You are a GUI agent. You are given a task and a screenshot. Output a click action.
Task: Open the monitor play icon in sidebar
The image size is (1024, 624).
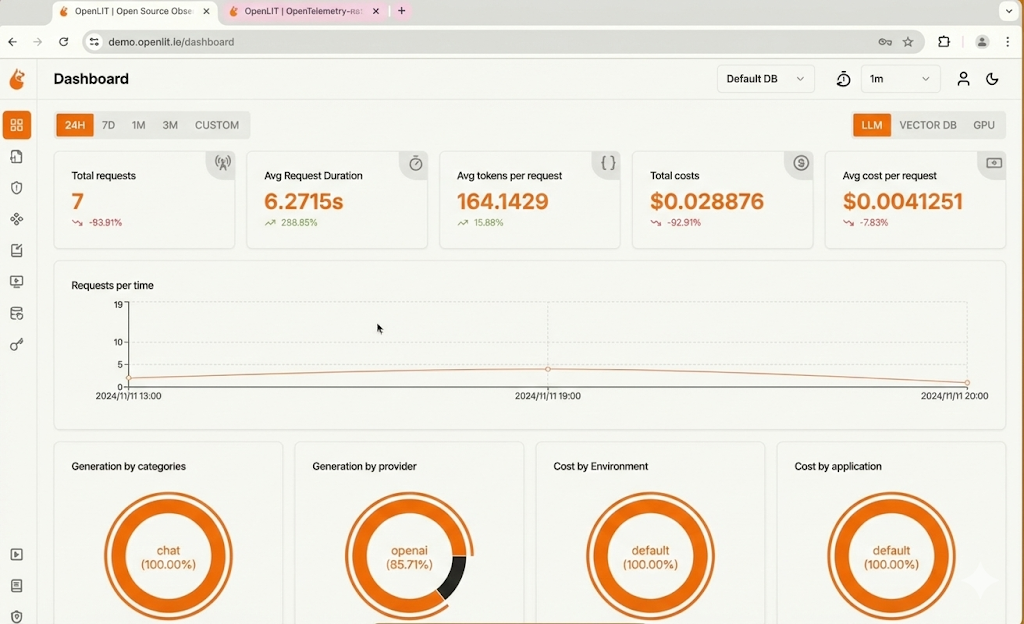coord(17,282)
